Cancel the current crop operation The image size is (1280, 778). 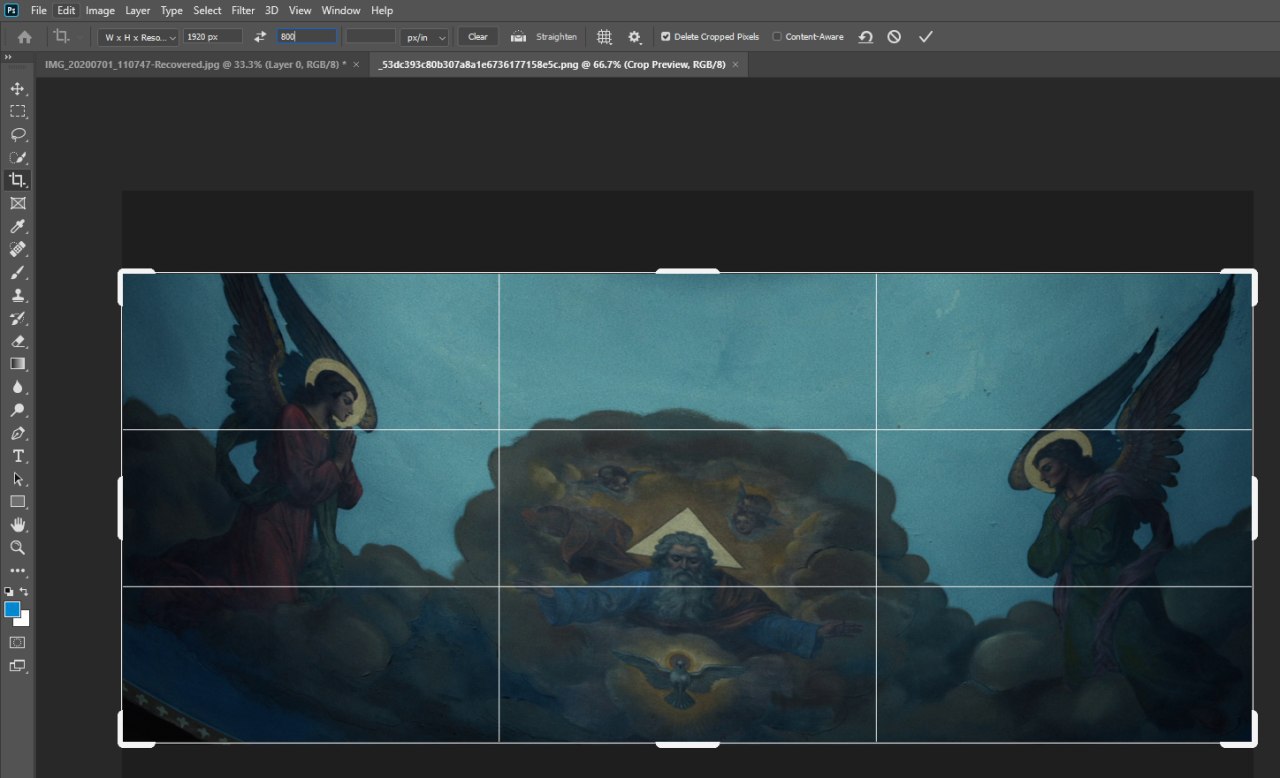(x=894, y=37)
